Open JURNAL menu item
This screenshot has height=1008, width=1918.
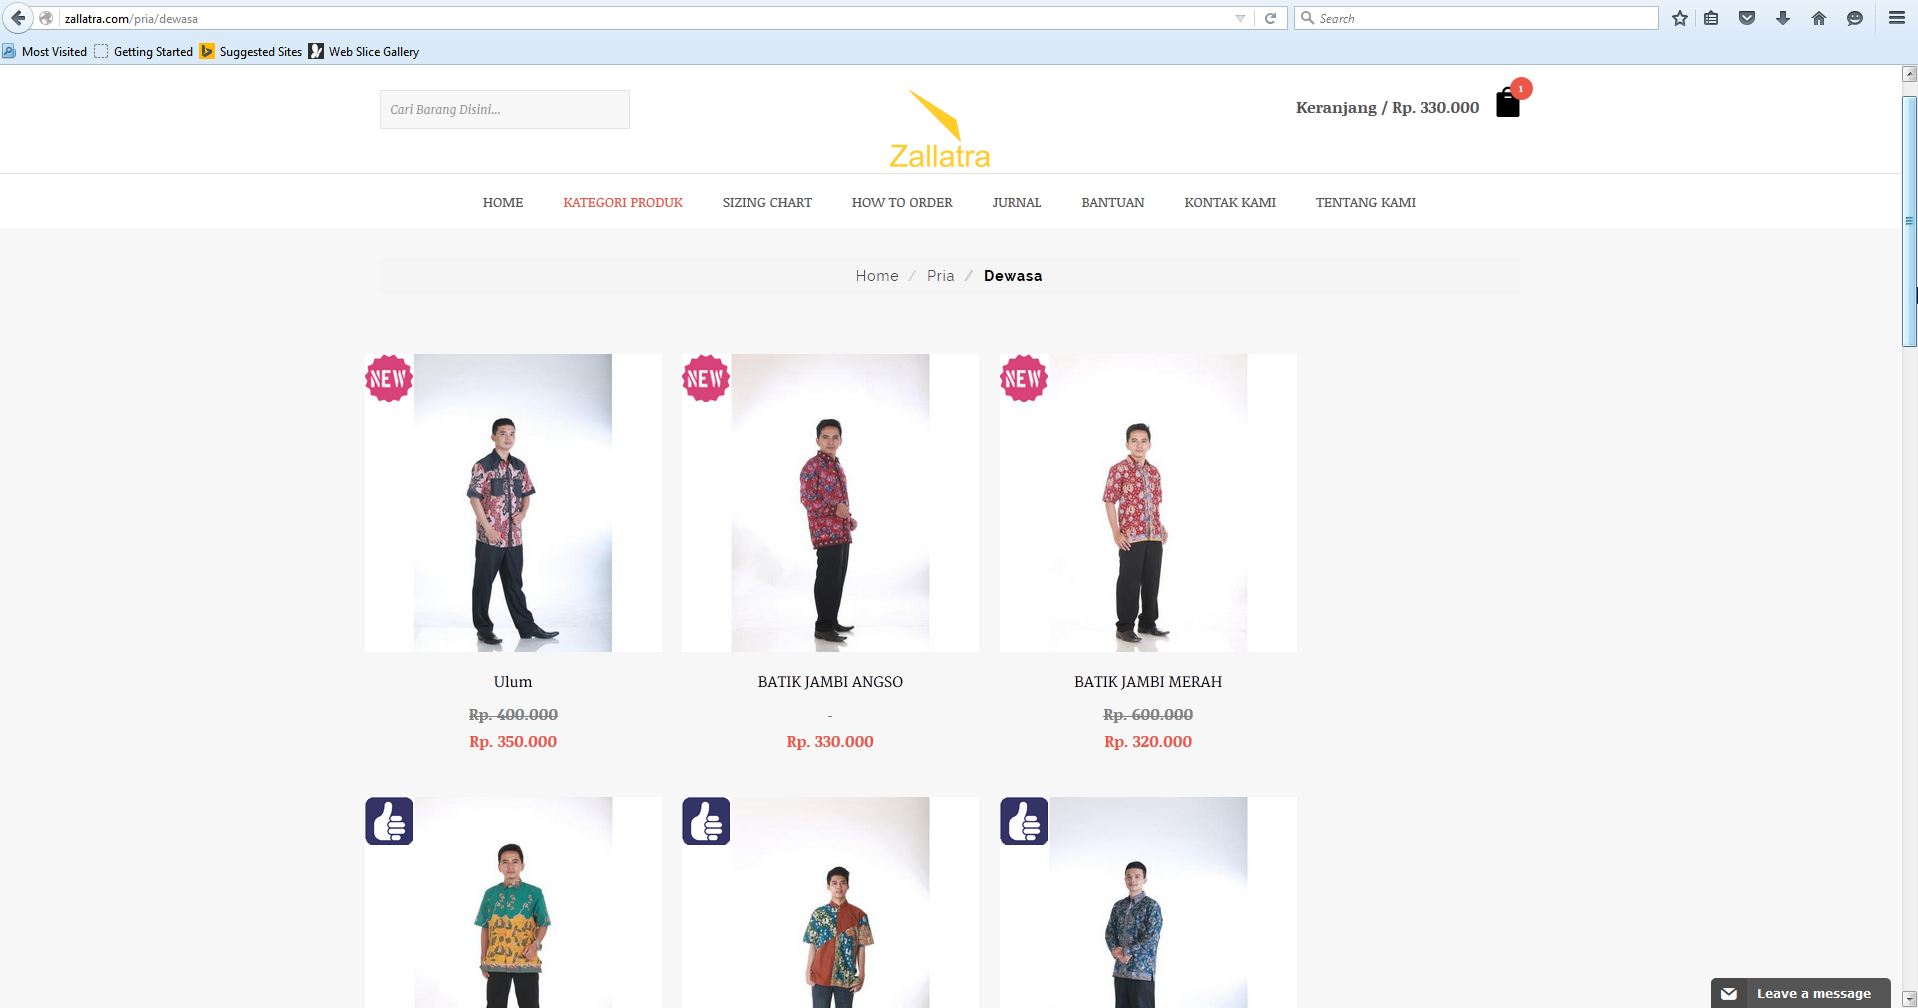(1017, 202)
